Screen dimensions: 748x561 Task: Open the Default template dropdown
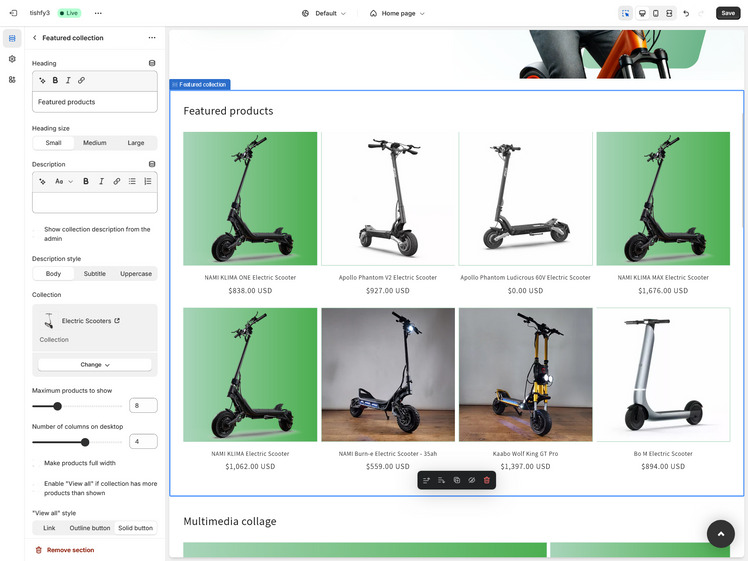pos(324,13)
